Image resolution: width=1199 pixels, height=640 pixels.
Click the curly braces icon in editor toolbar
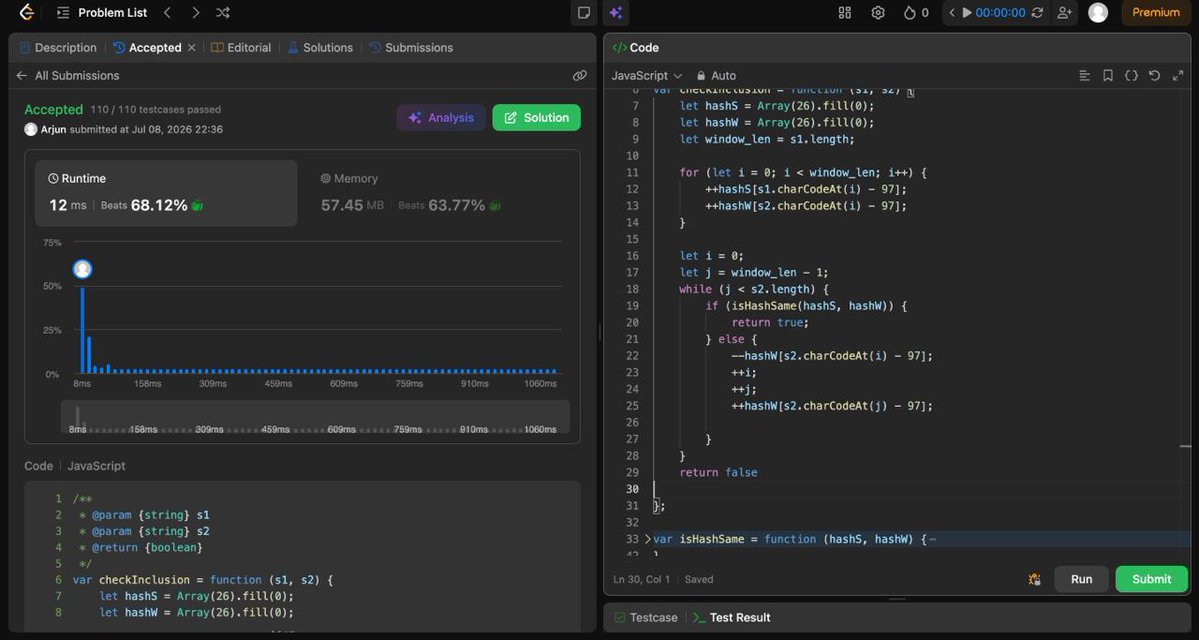1131,76
